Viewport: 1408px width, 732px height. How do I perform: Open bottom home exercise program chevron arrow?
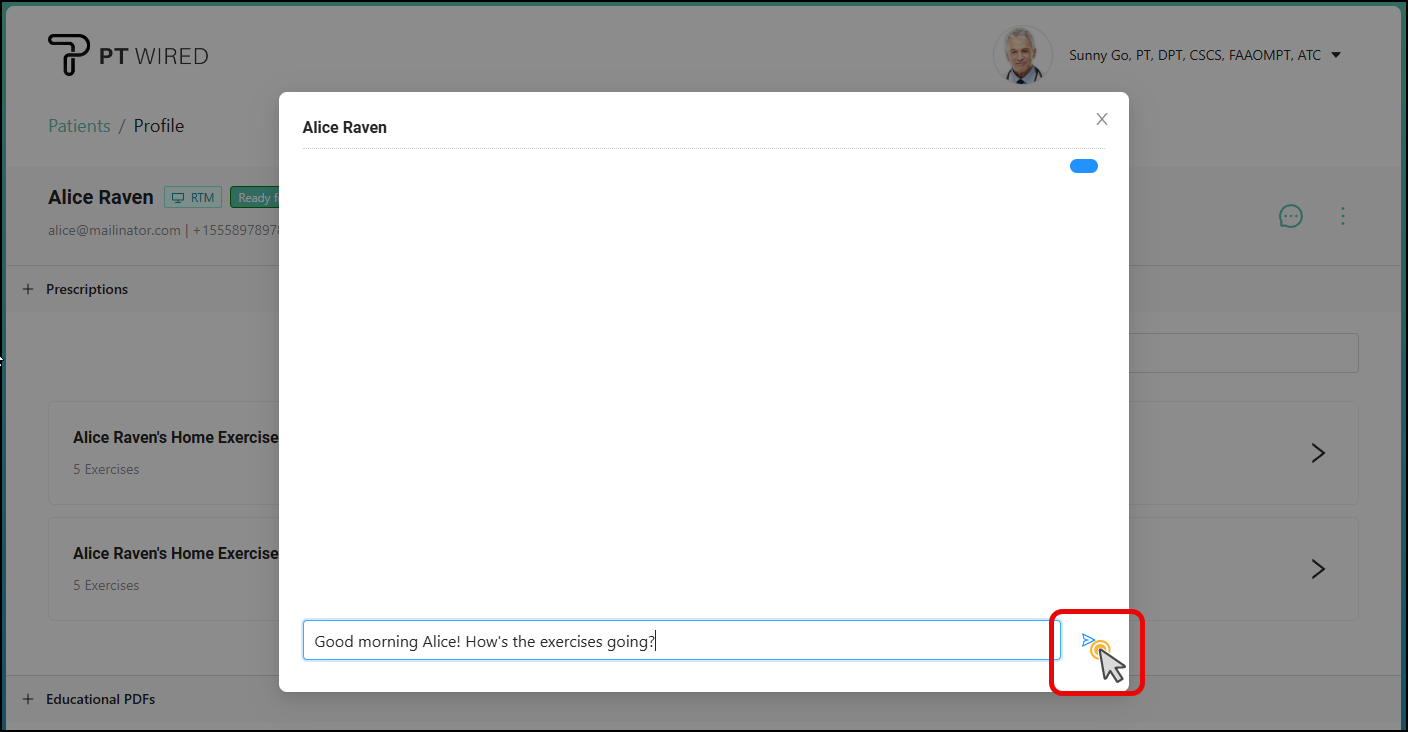(x=1317, y=569)
